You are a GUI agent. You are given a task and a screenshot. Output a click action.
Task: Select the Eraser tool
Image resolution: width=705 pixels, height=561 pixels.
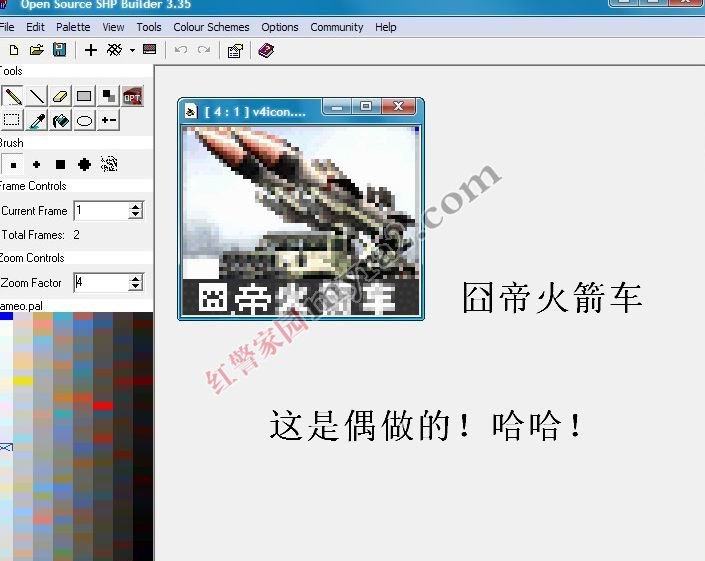coord(60,96)
